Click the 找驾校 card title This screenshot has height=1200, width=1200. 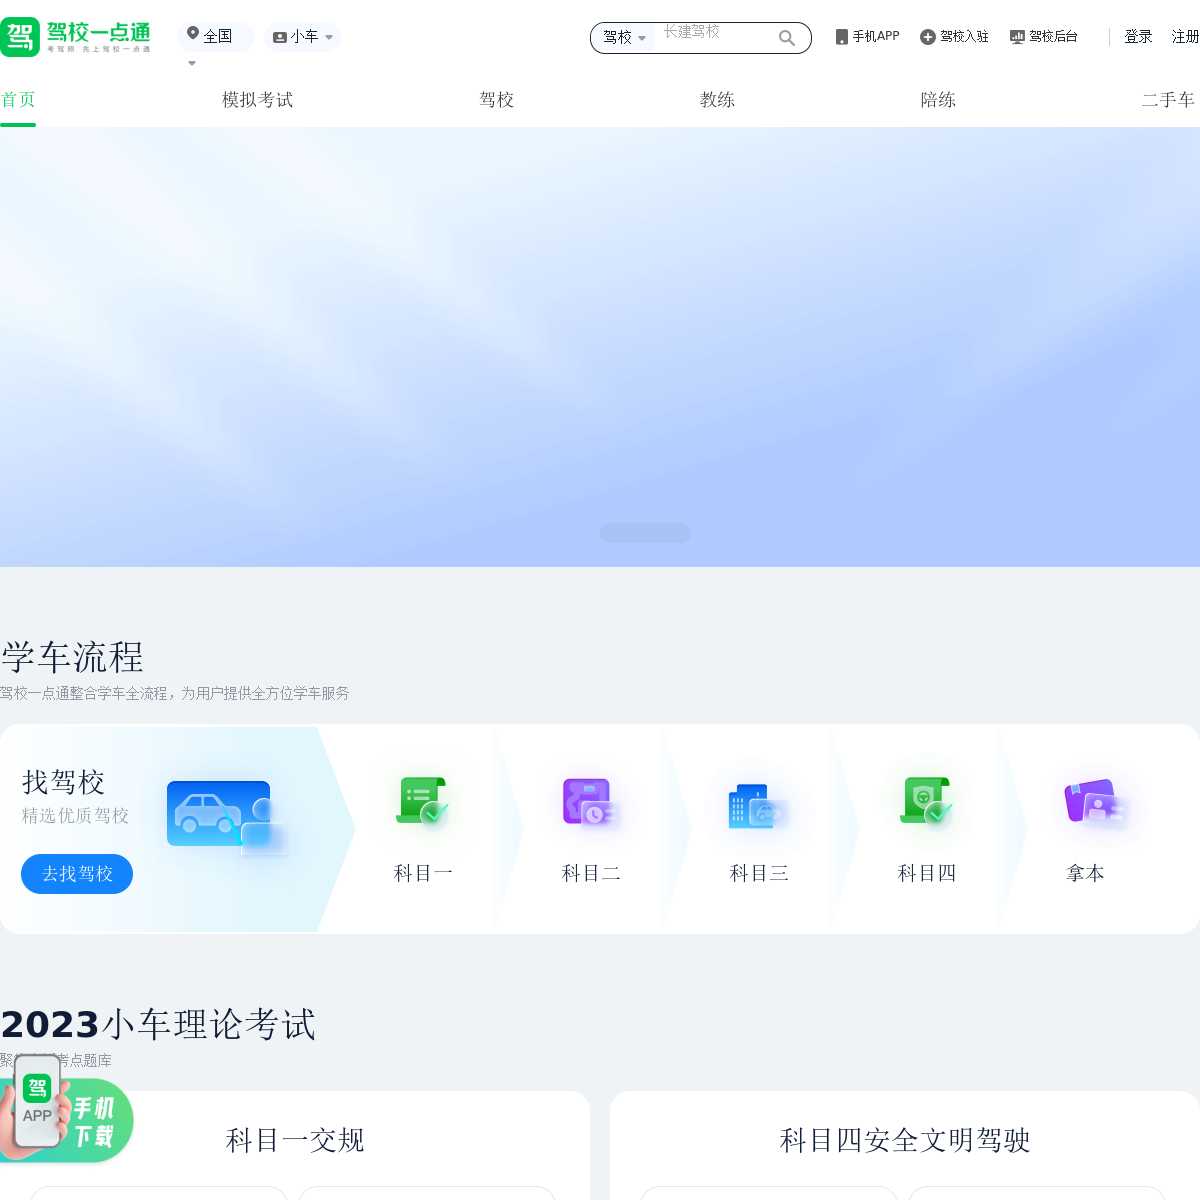64,782
